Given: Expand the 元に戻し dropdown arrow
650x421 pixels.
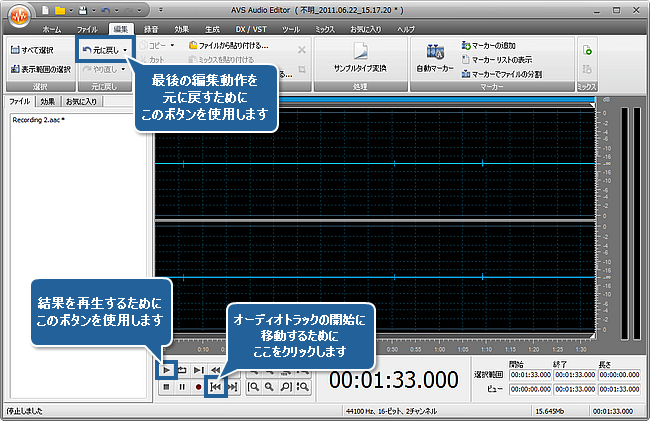Looking at the screenshot, I should (125, 50).
